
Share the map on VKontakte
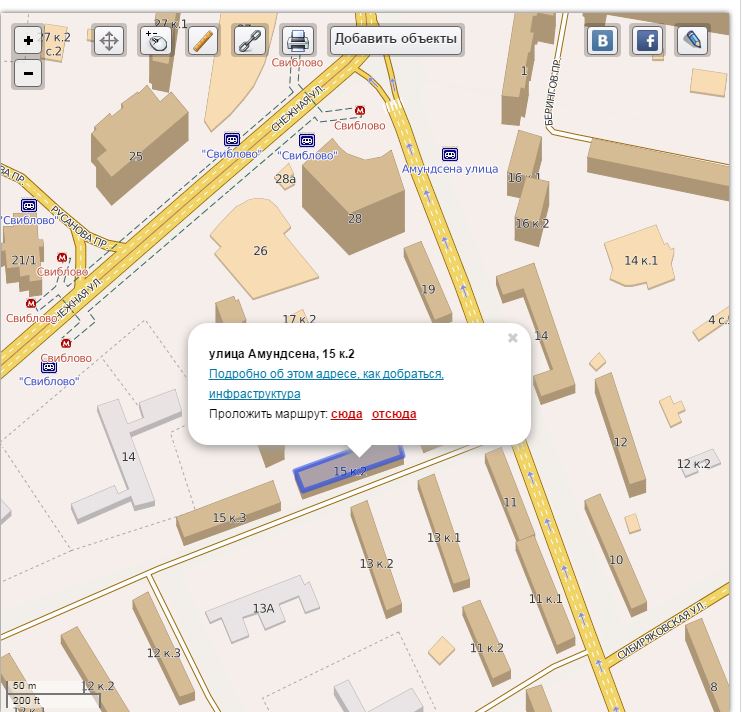[603, 40]
